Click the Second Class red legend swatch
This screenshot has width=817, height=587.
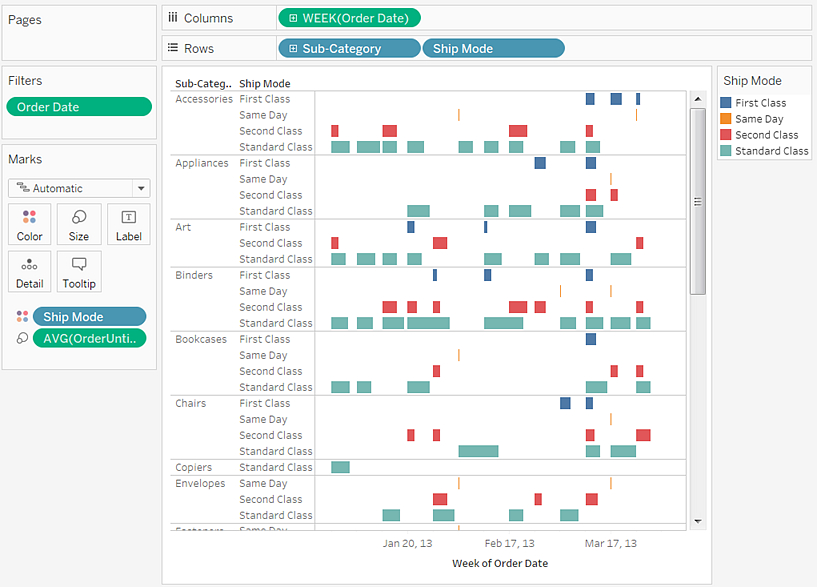coord(725,135)
